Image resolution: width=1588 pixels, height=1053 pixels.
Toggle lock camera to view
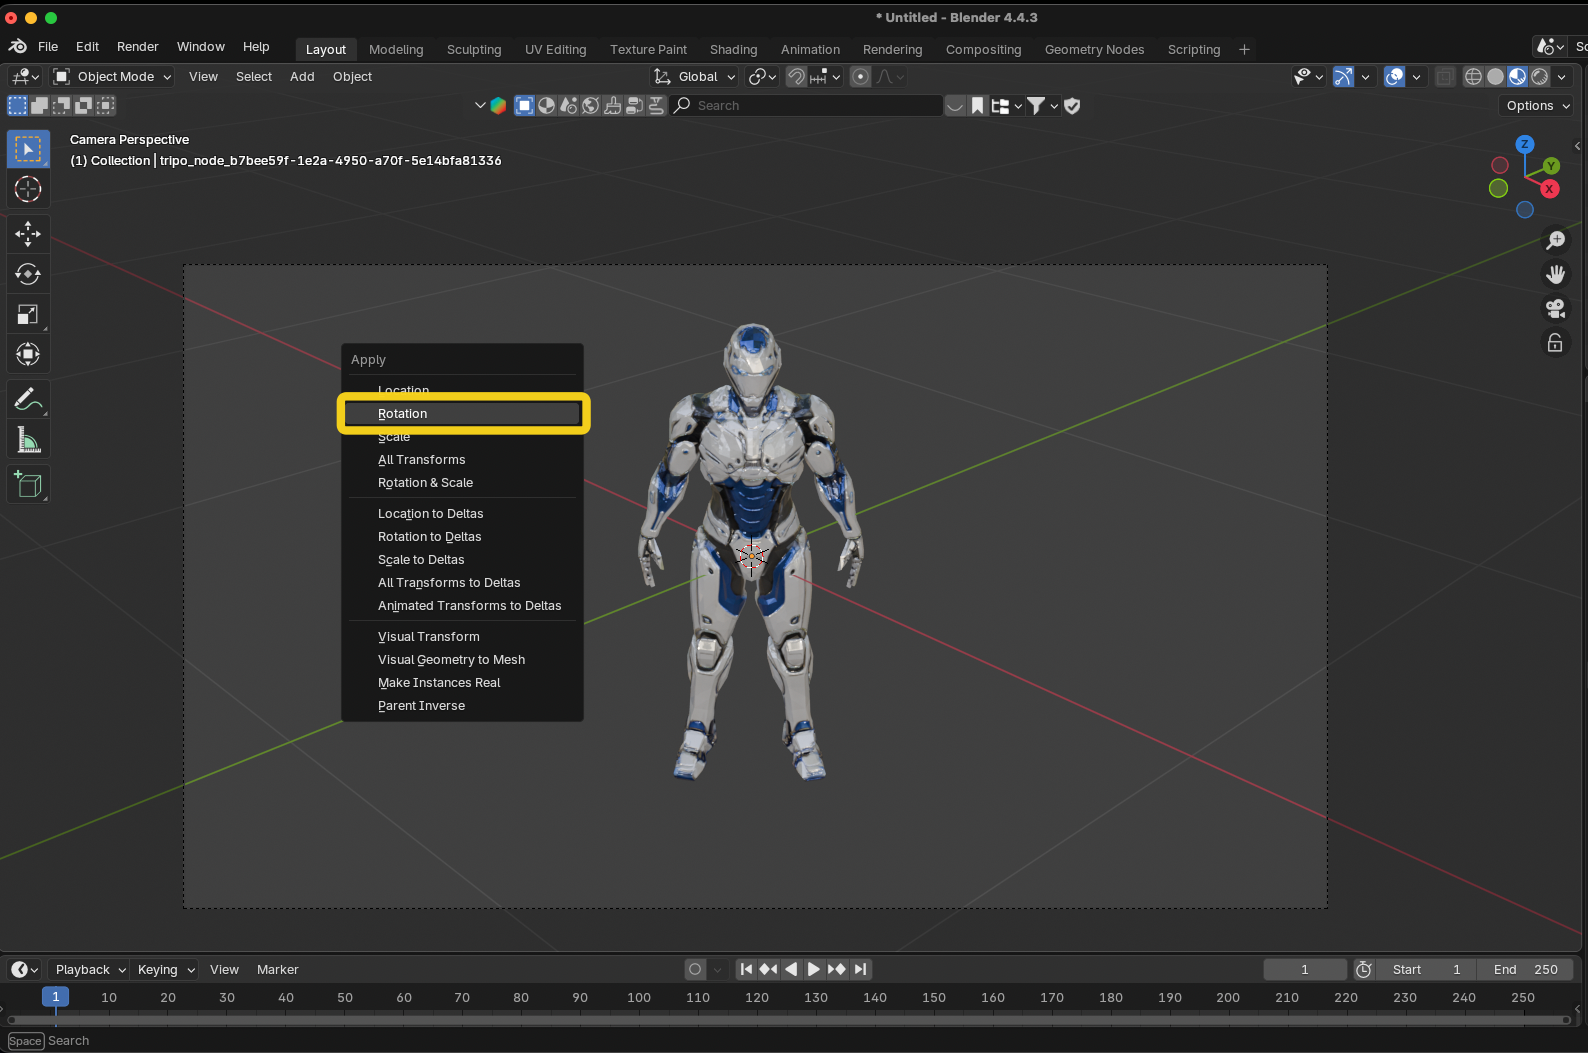pos(1555,343)
